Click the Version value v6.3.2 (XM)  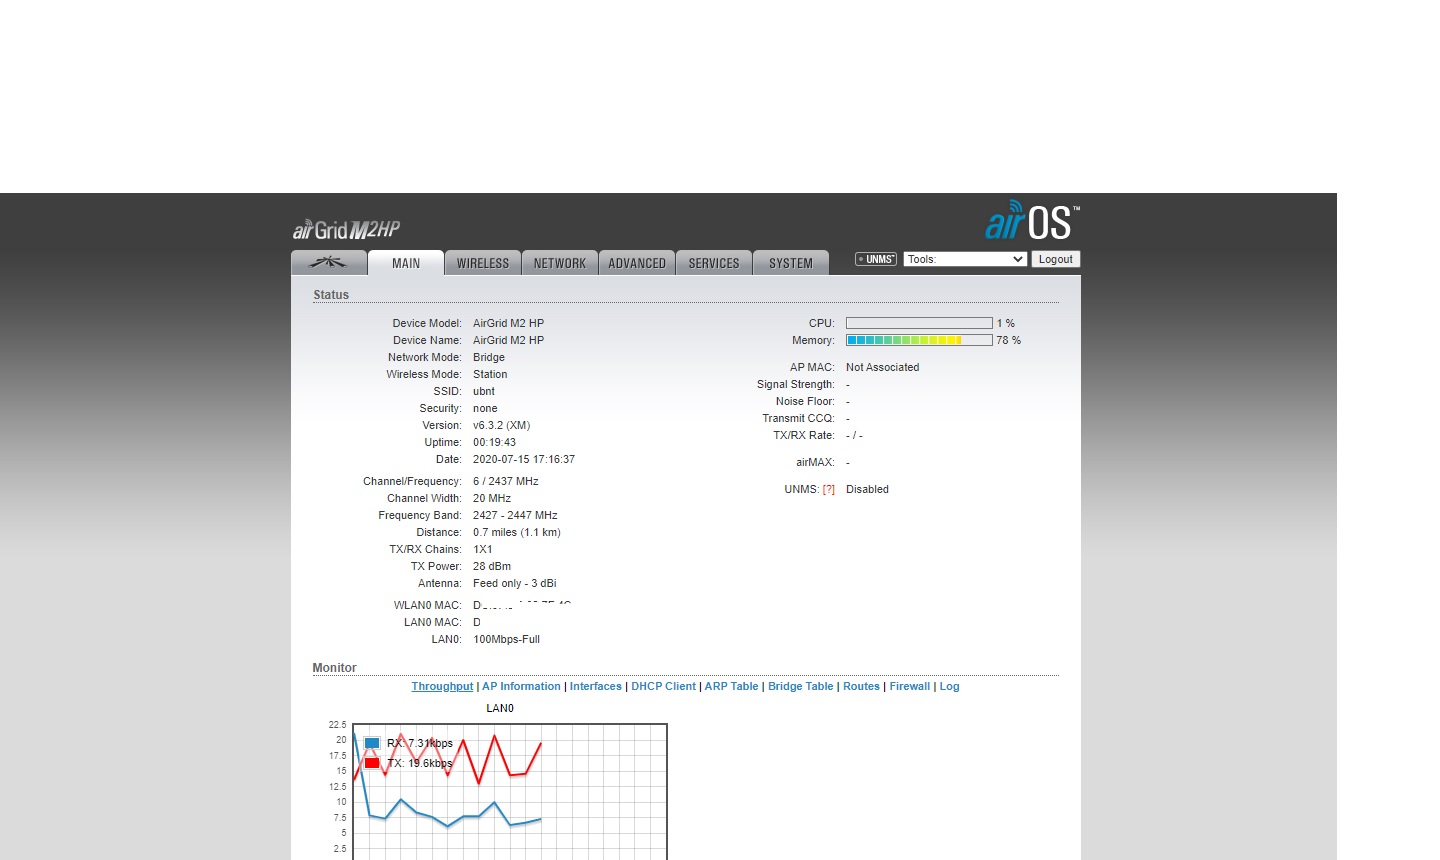point(501,425)
